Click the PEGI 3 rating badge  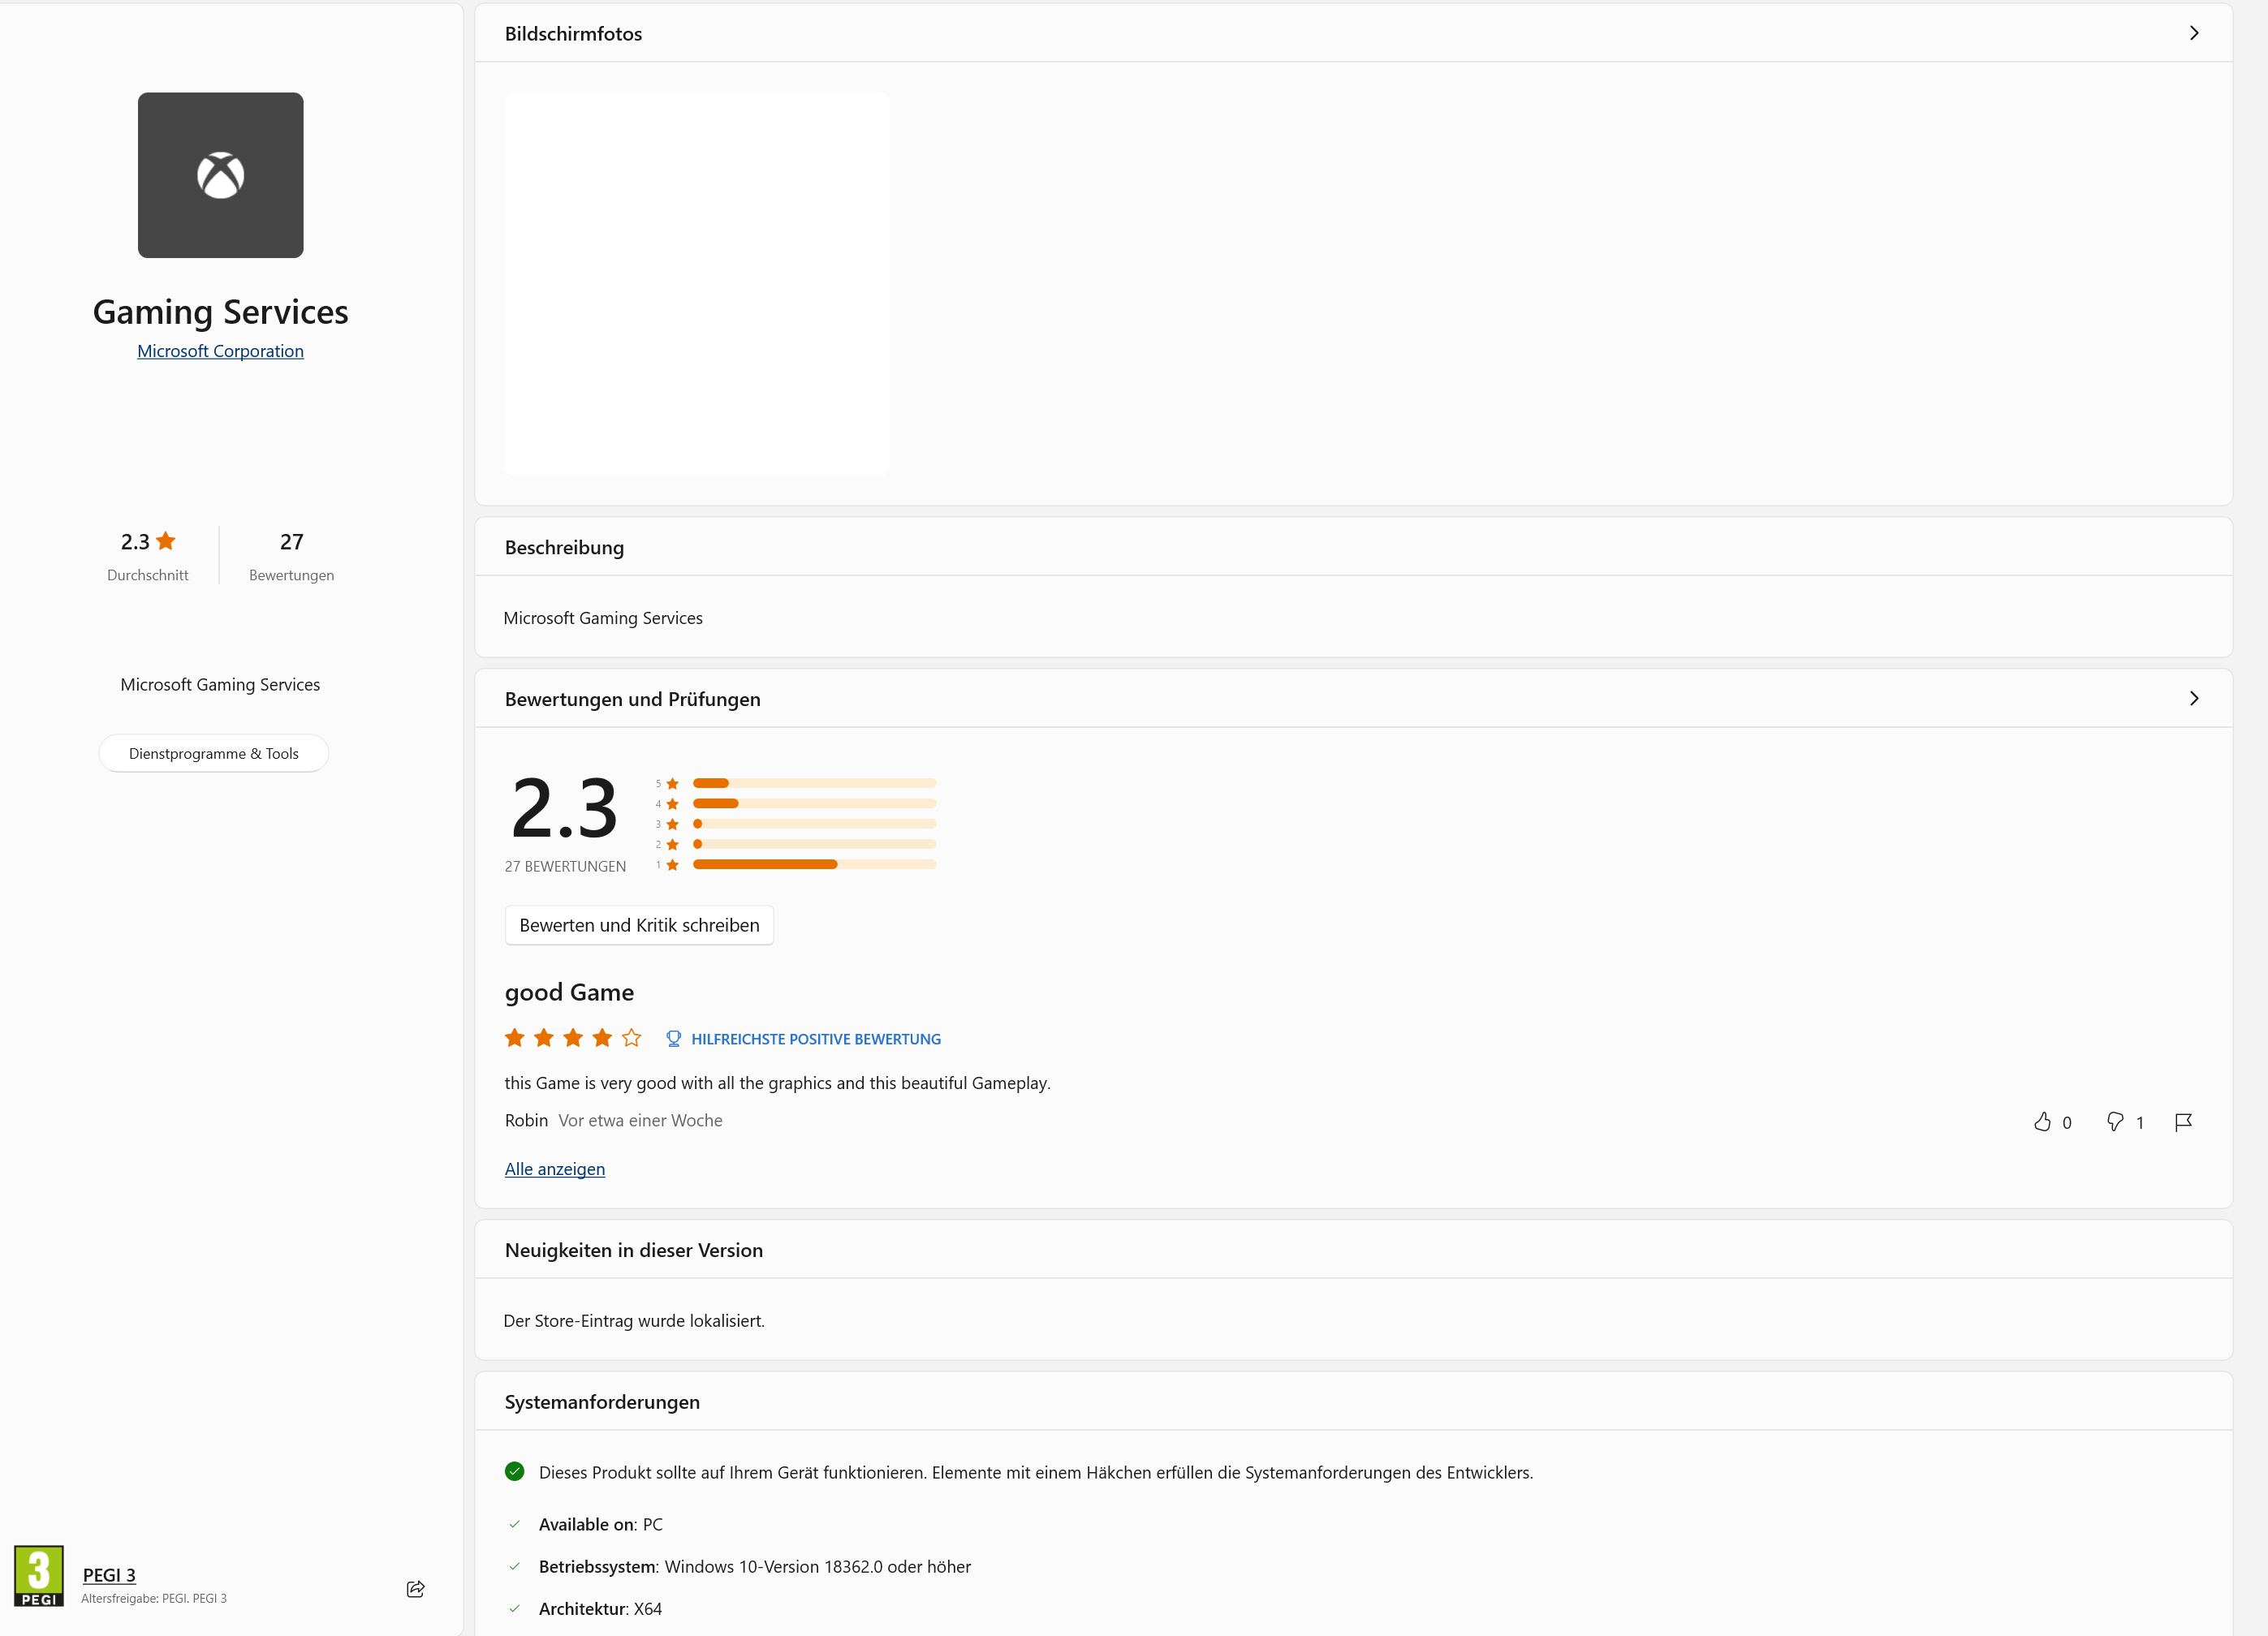pyautogui.click(x=39, y=1576)
